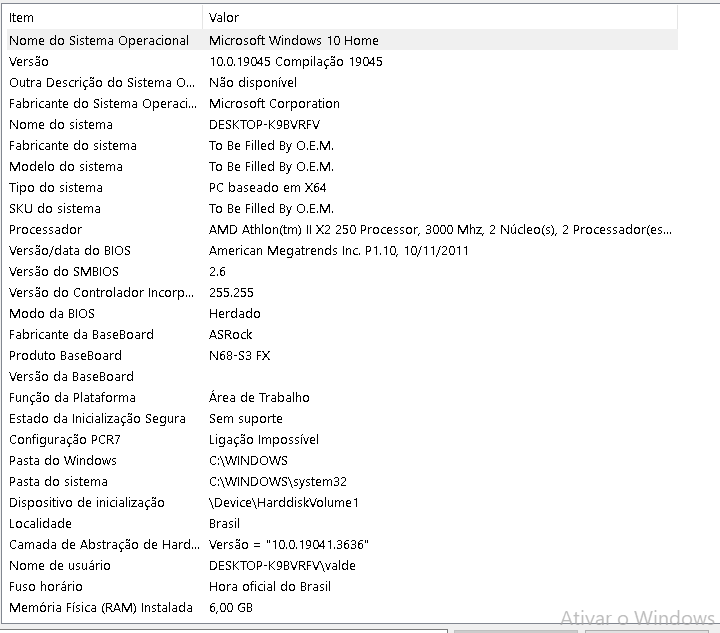Select "Versão do Controlador Incorp..." row
The height and width of the screenshot is (633, 720).
(x=342, y=293)
